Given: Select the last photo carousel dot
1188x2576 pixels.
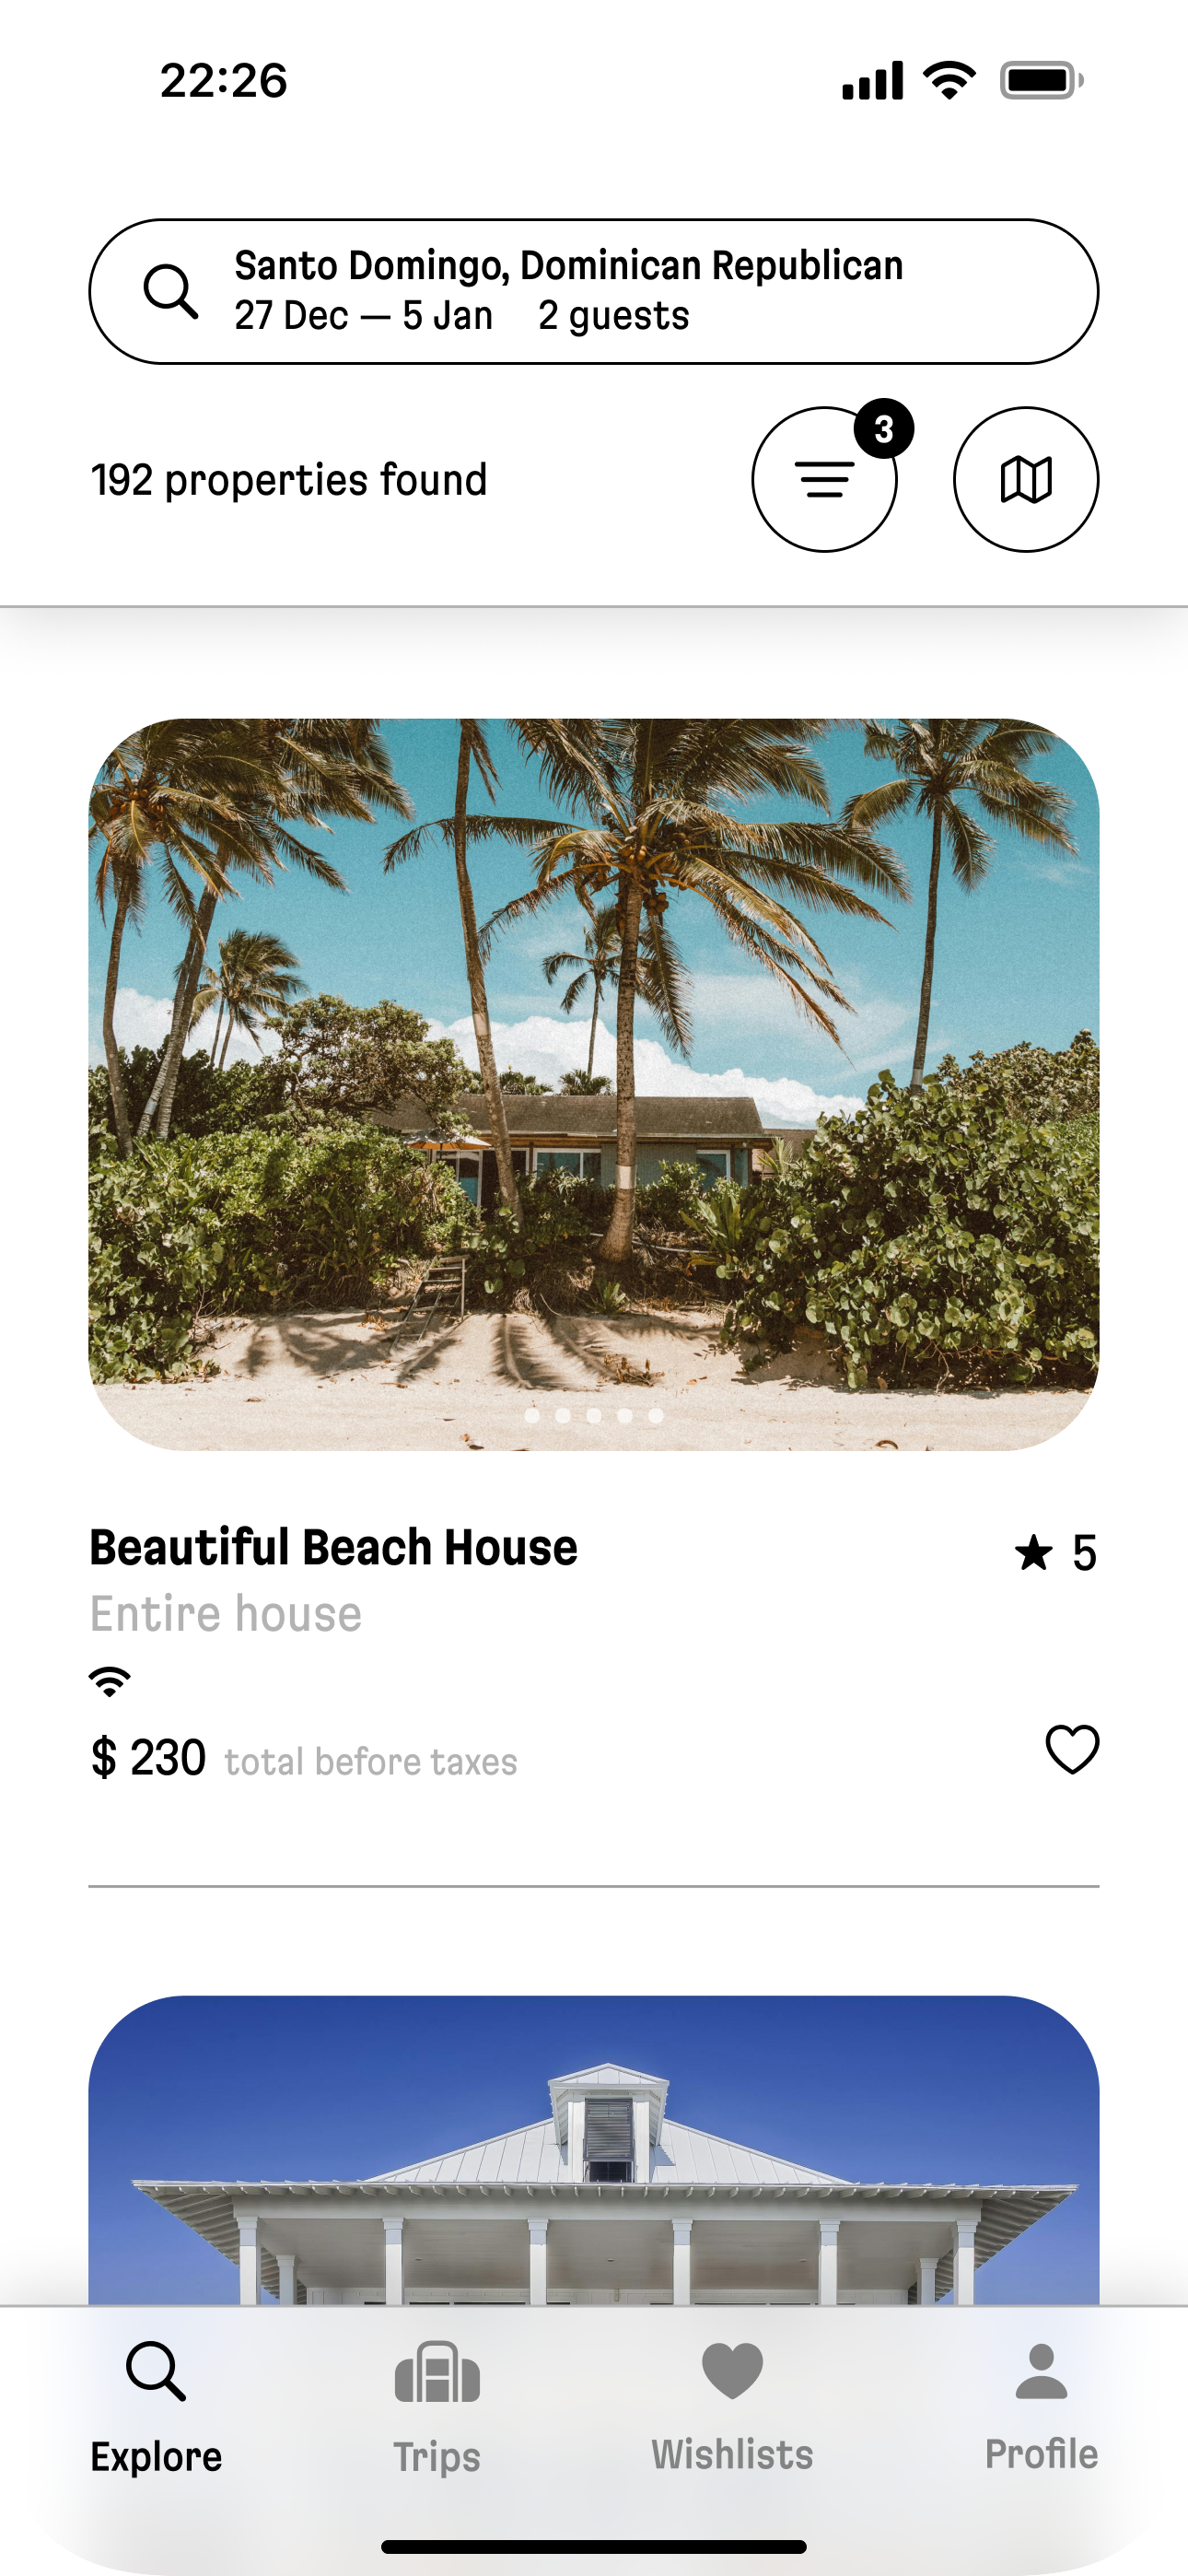Looking at the screenshot, I should tap(656, 1415).
